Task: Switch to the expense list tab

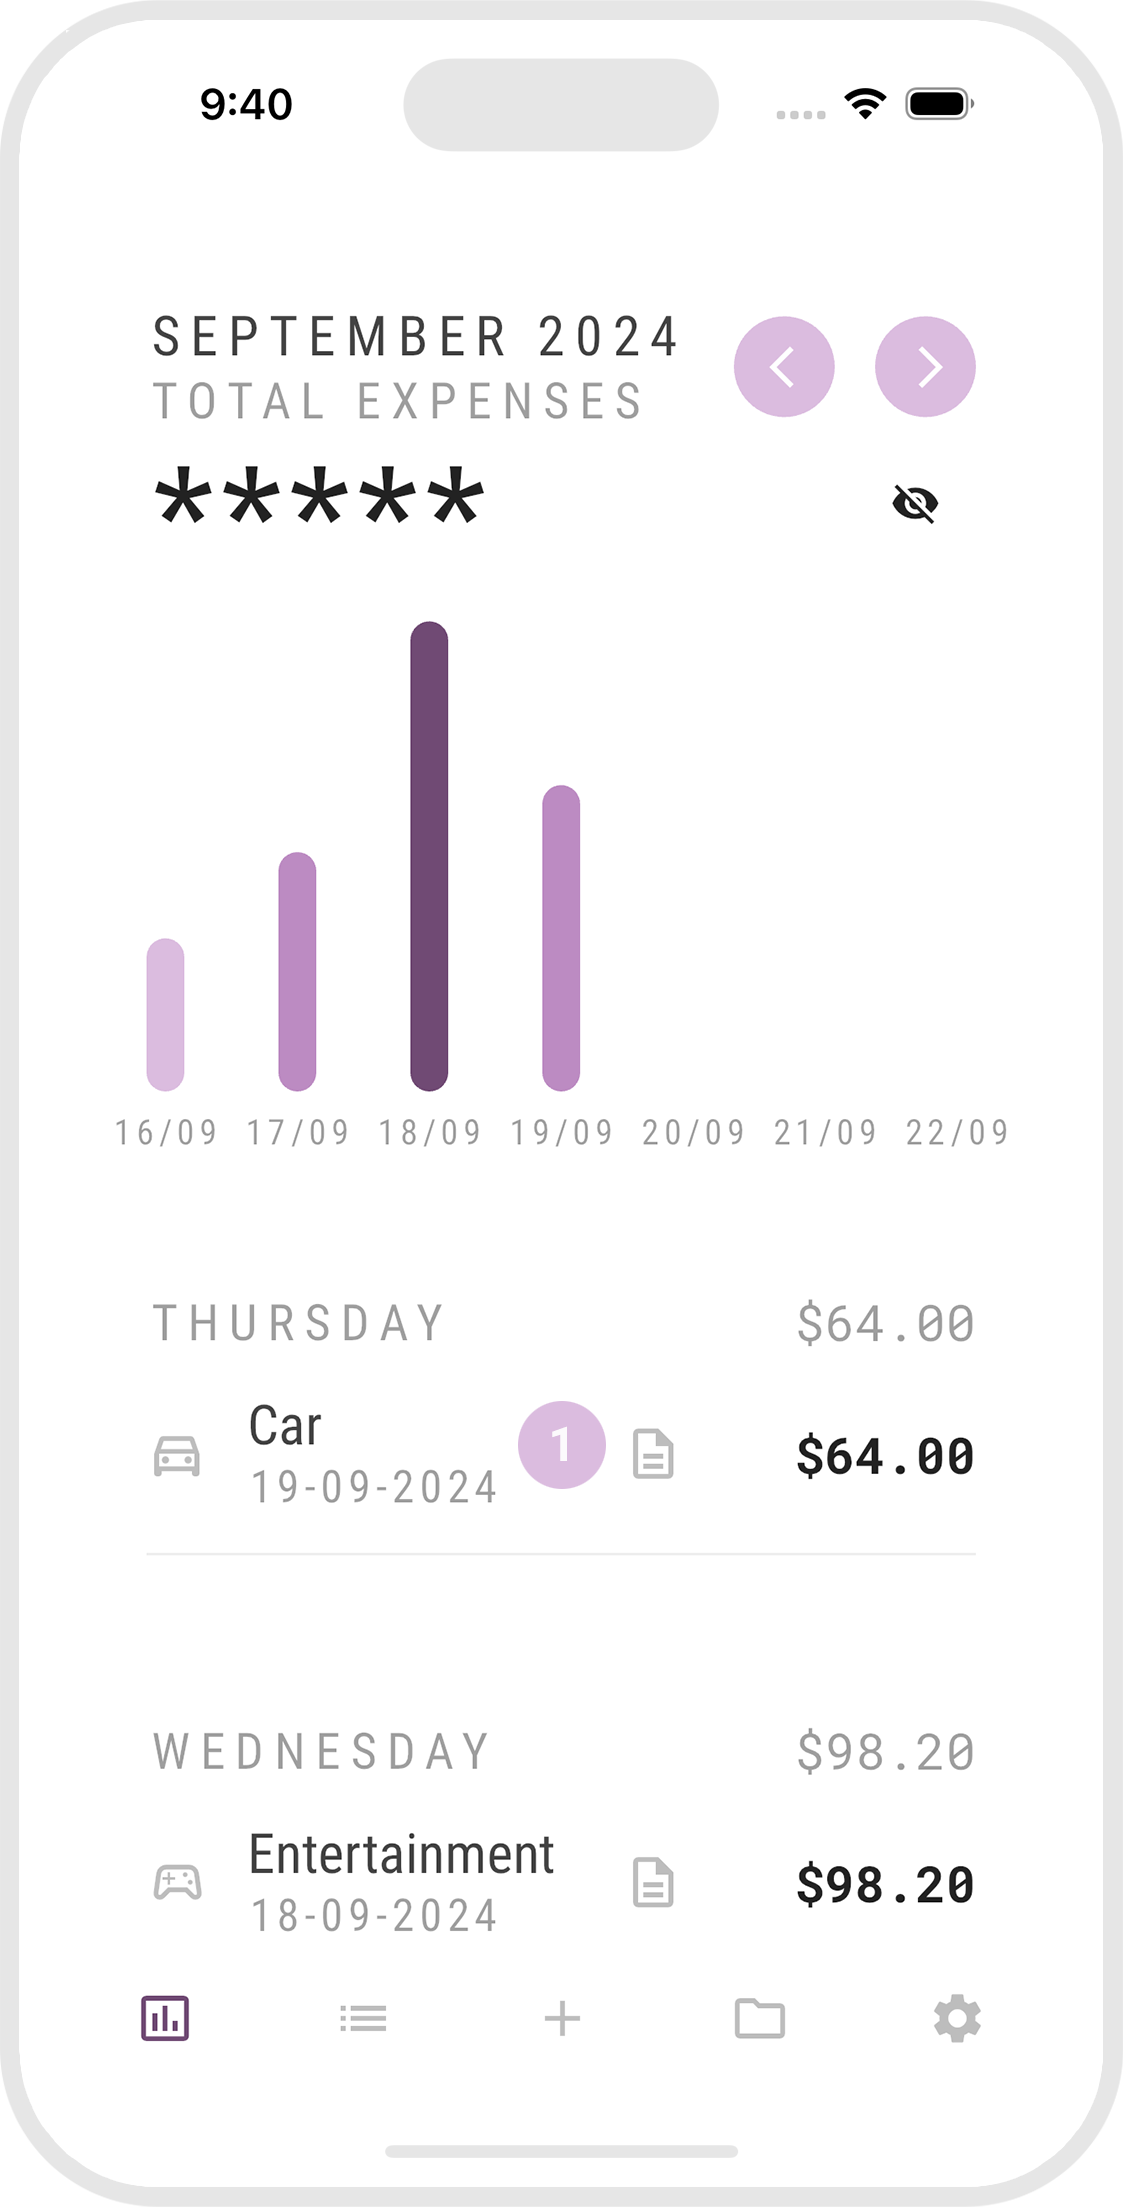Action: [x=363, y=2018]
